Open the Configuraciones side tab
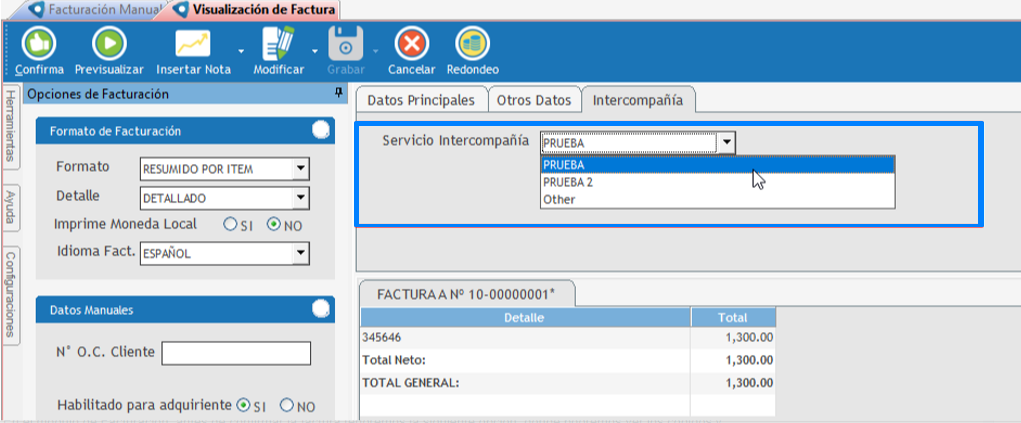Viewport: 1021px width, 423px height. (11, 295)
